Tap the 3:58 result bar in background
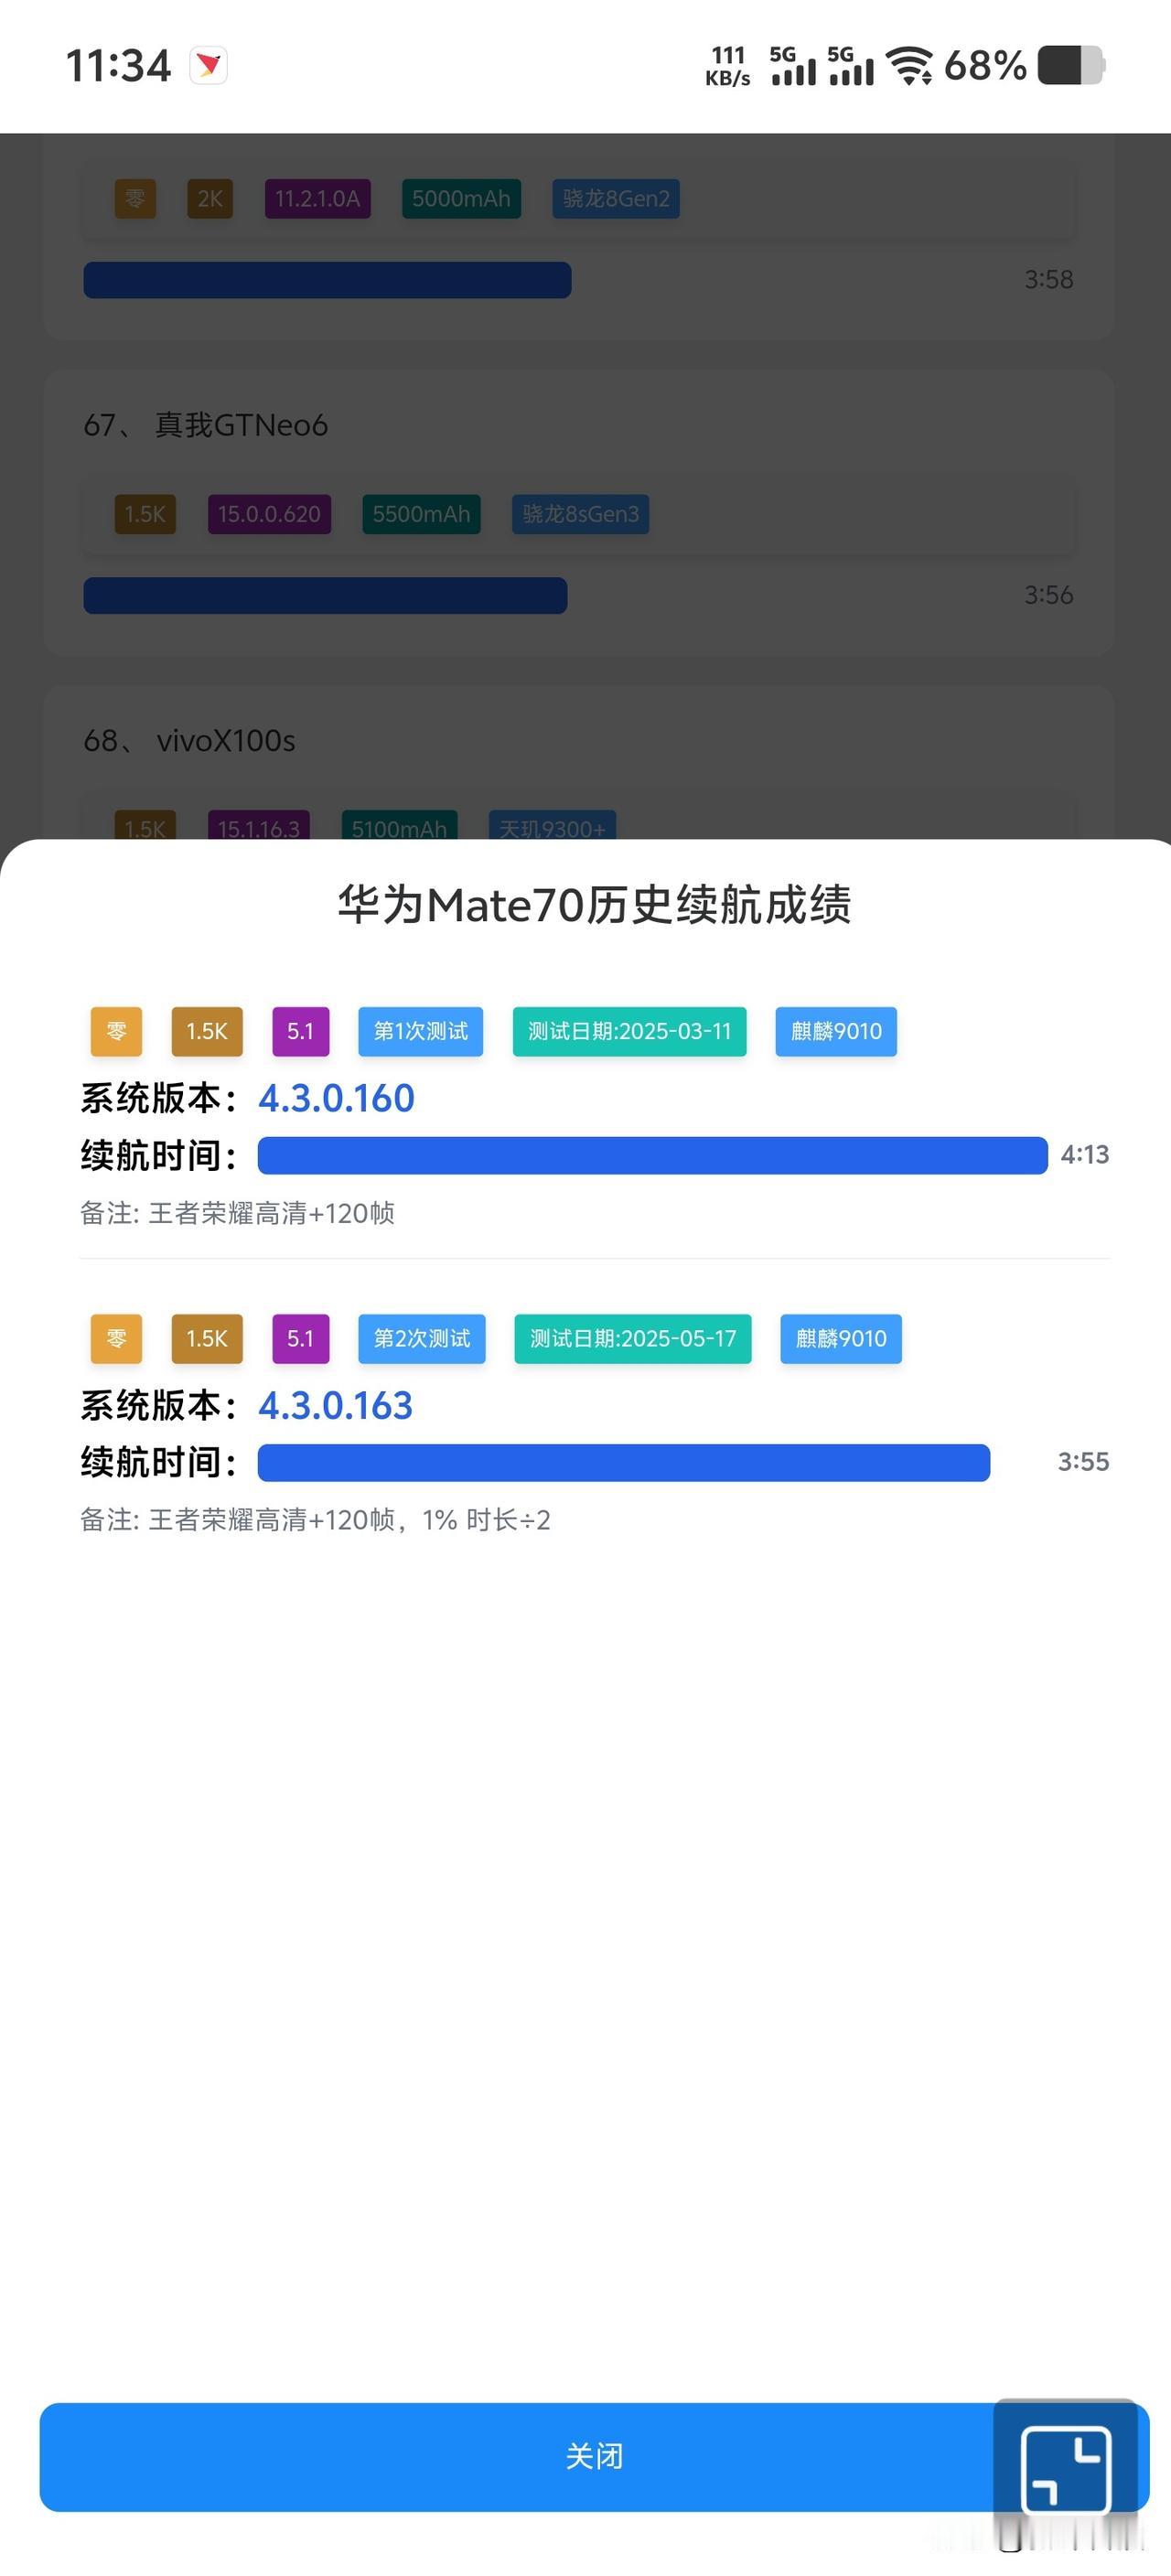 point(327,280)
